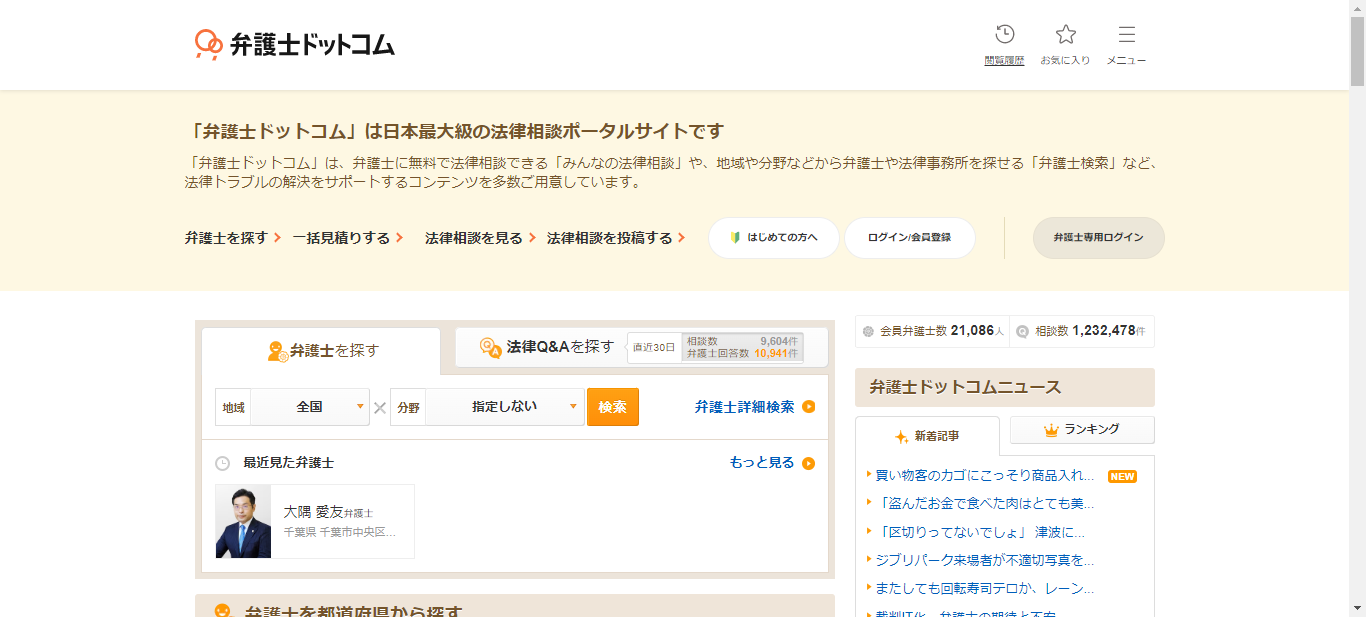Click the scrollbar down arrow
The image size is (1366, 617).
click(x=1357, y=608)
